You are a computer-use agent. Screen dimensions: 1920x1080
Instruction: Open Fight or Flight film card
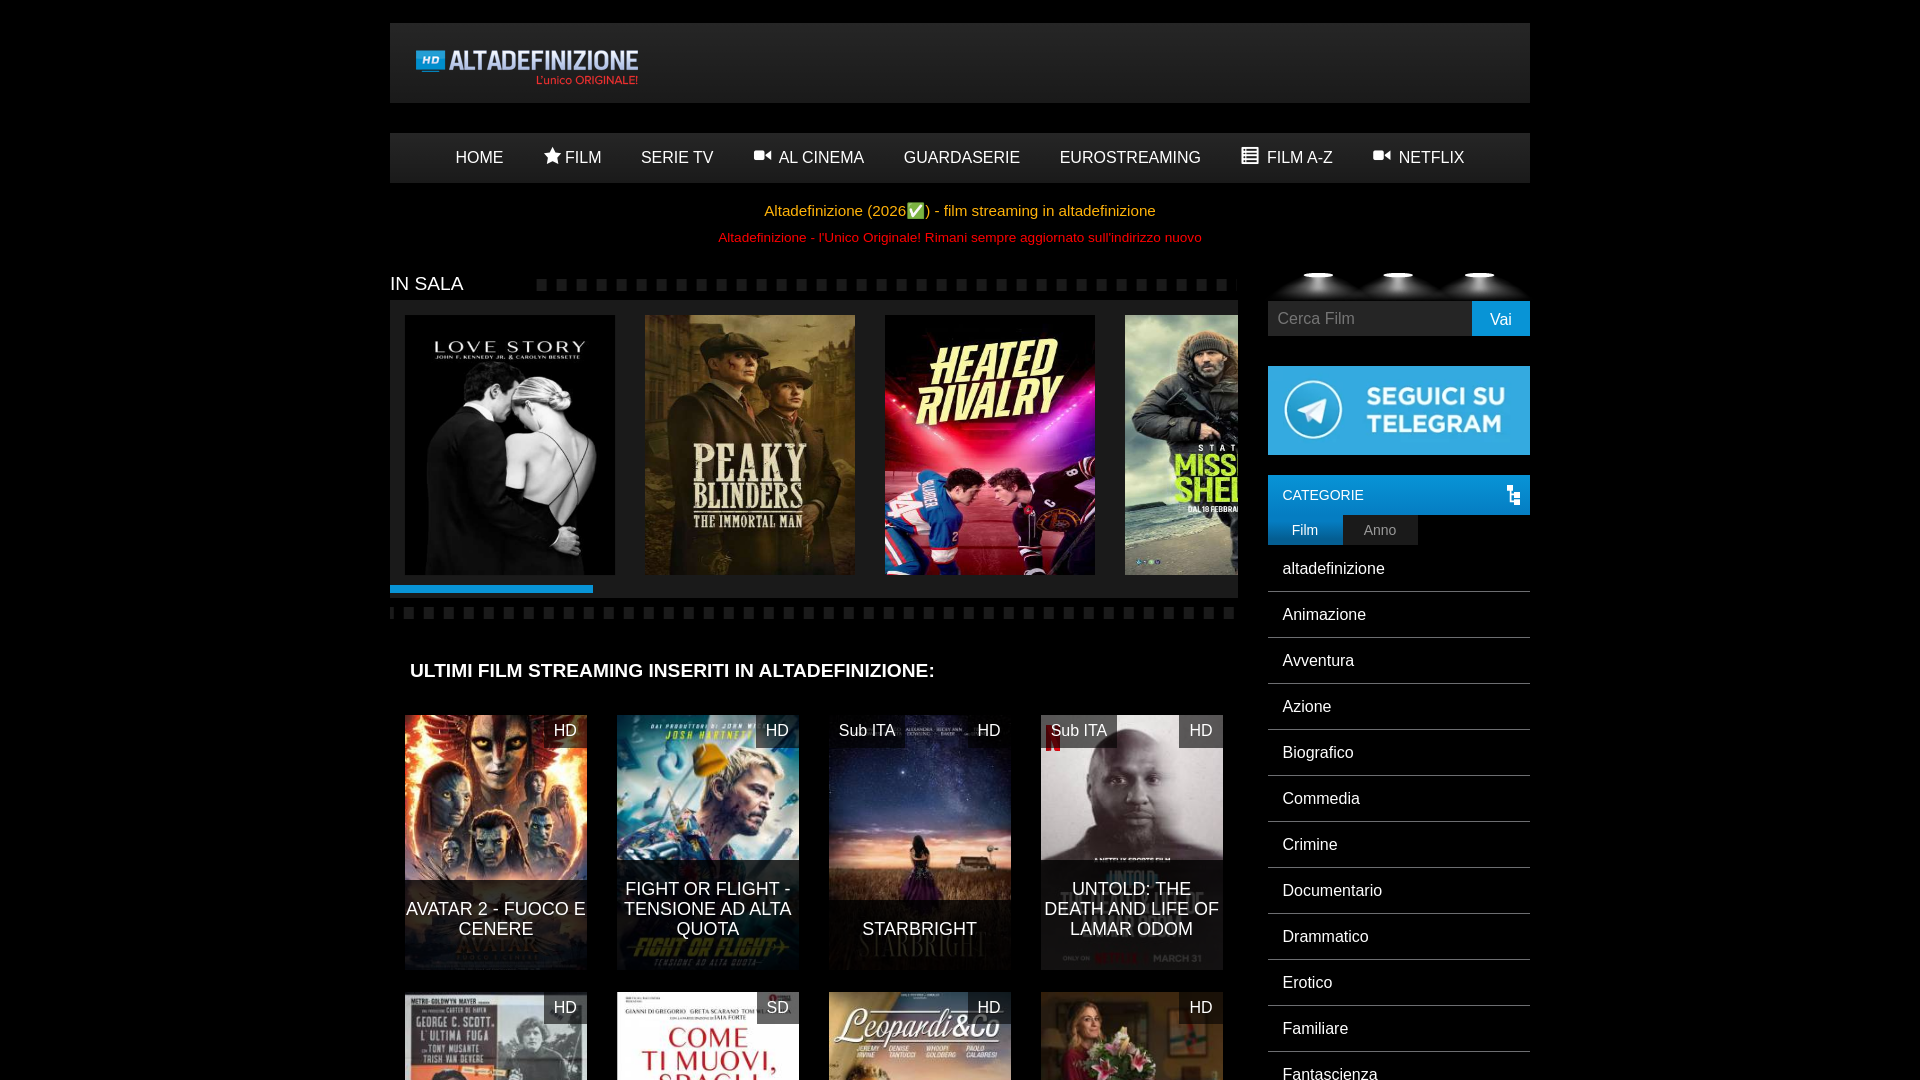coord(708,842)
